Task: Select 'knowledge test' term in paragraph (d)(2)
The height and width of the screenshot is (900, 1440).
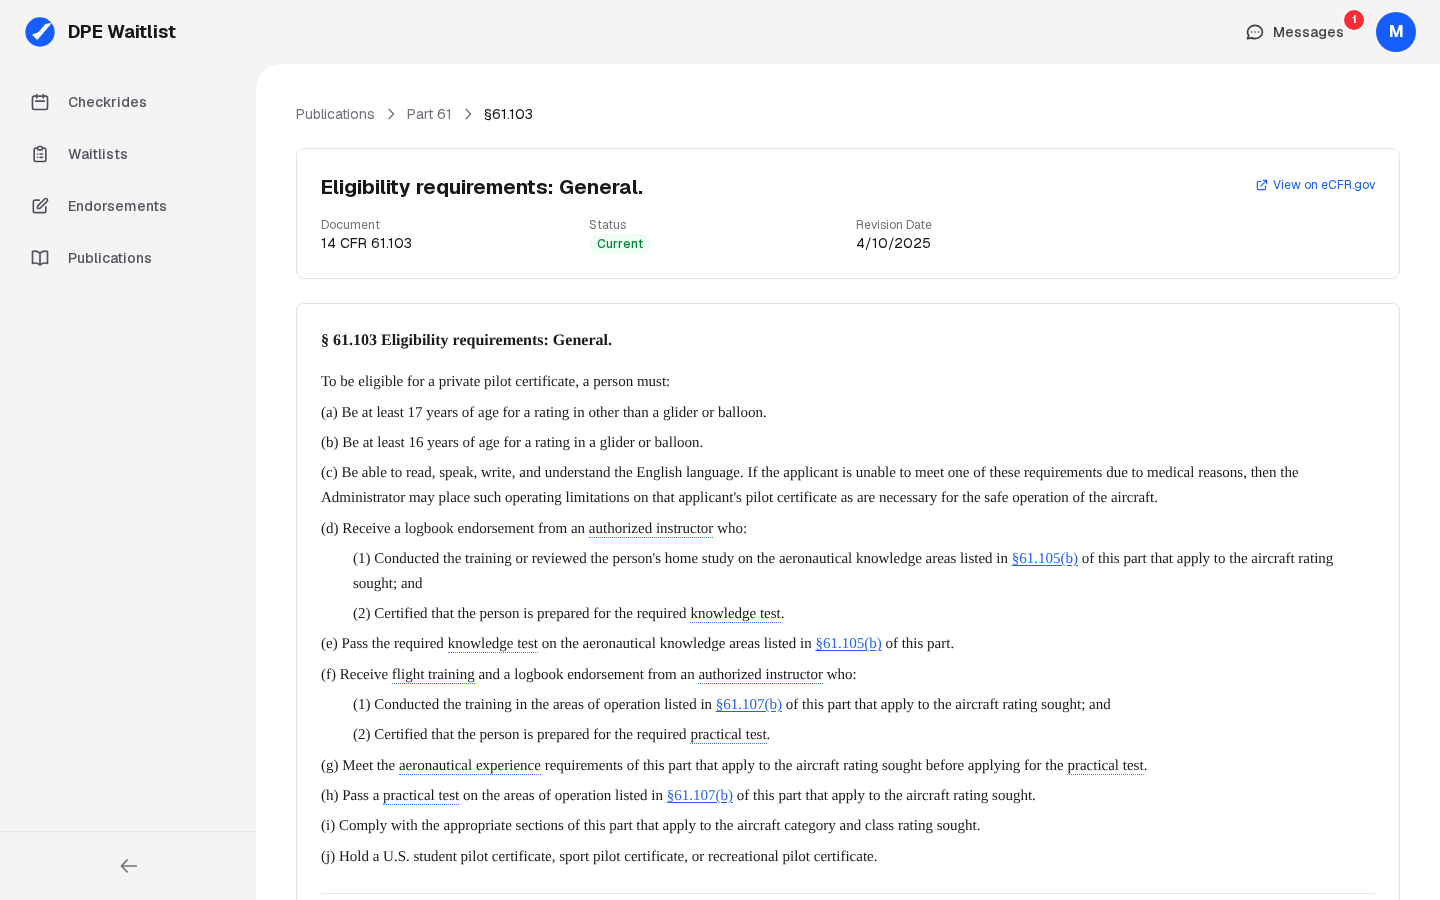Action: [x=735, y=613]
